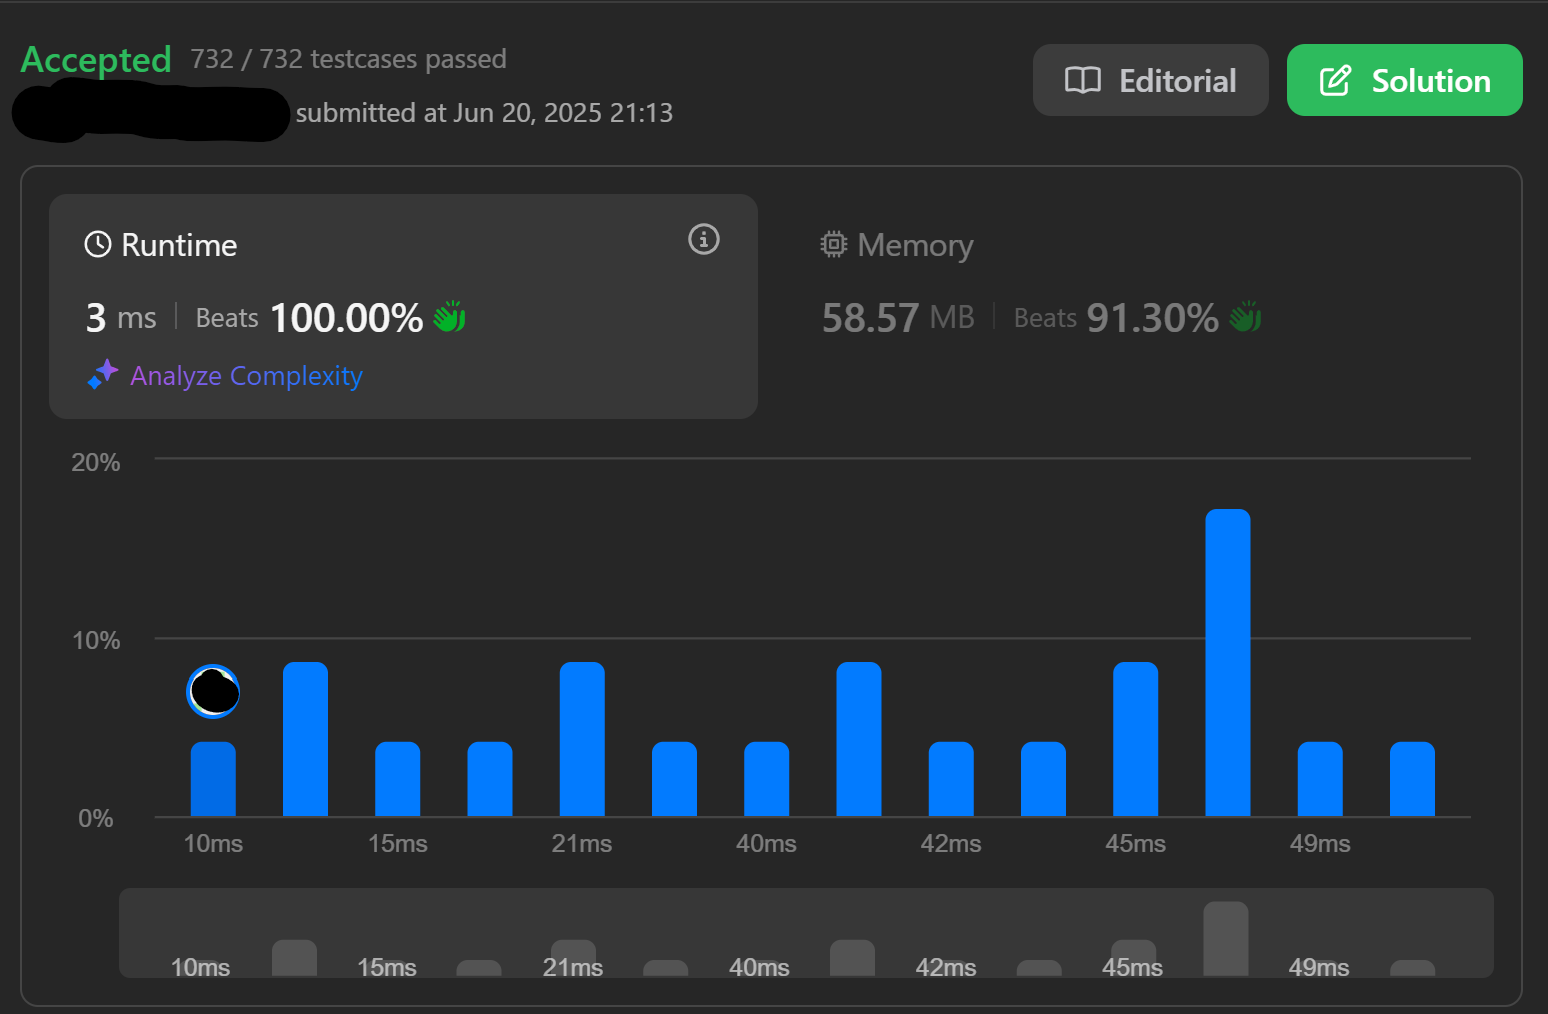Open the Runtime info tooltip icon
Image resolution: width=1548 pixels, height=1014 pixels.
704,239
